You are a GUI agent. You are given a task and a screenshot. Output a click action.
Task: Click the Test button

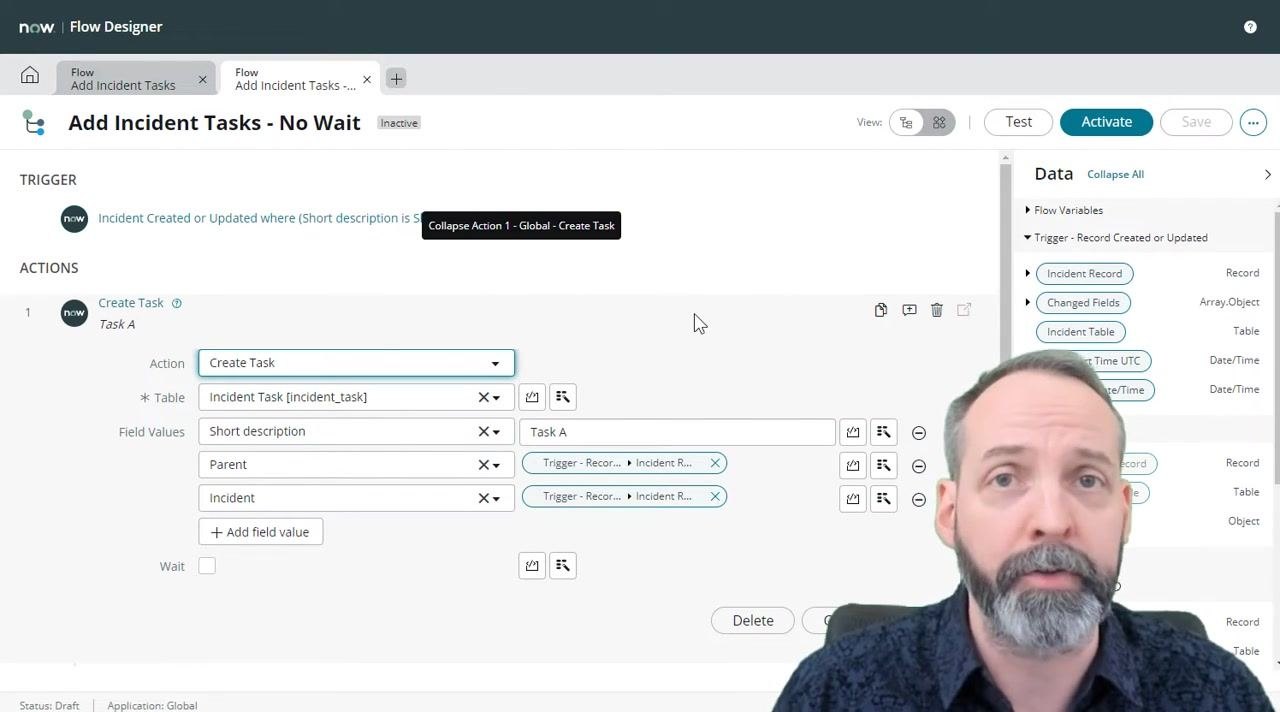tap(1018, 122)
